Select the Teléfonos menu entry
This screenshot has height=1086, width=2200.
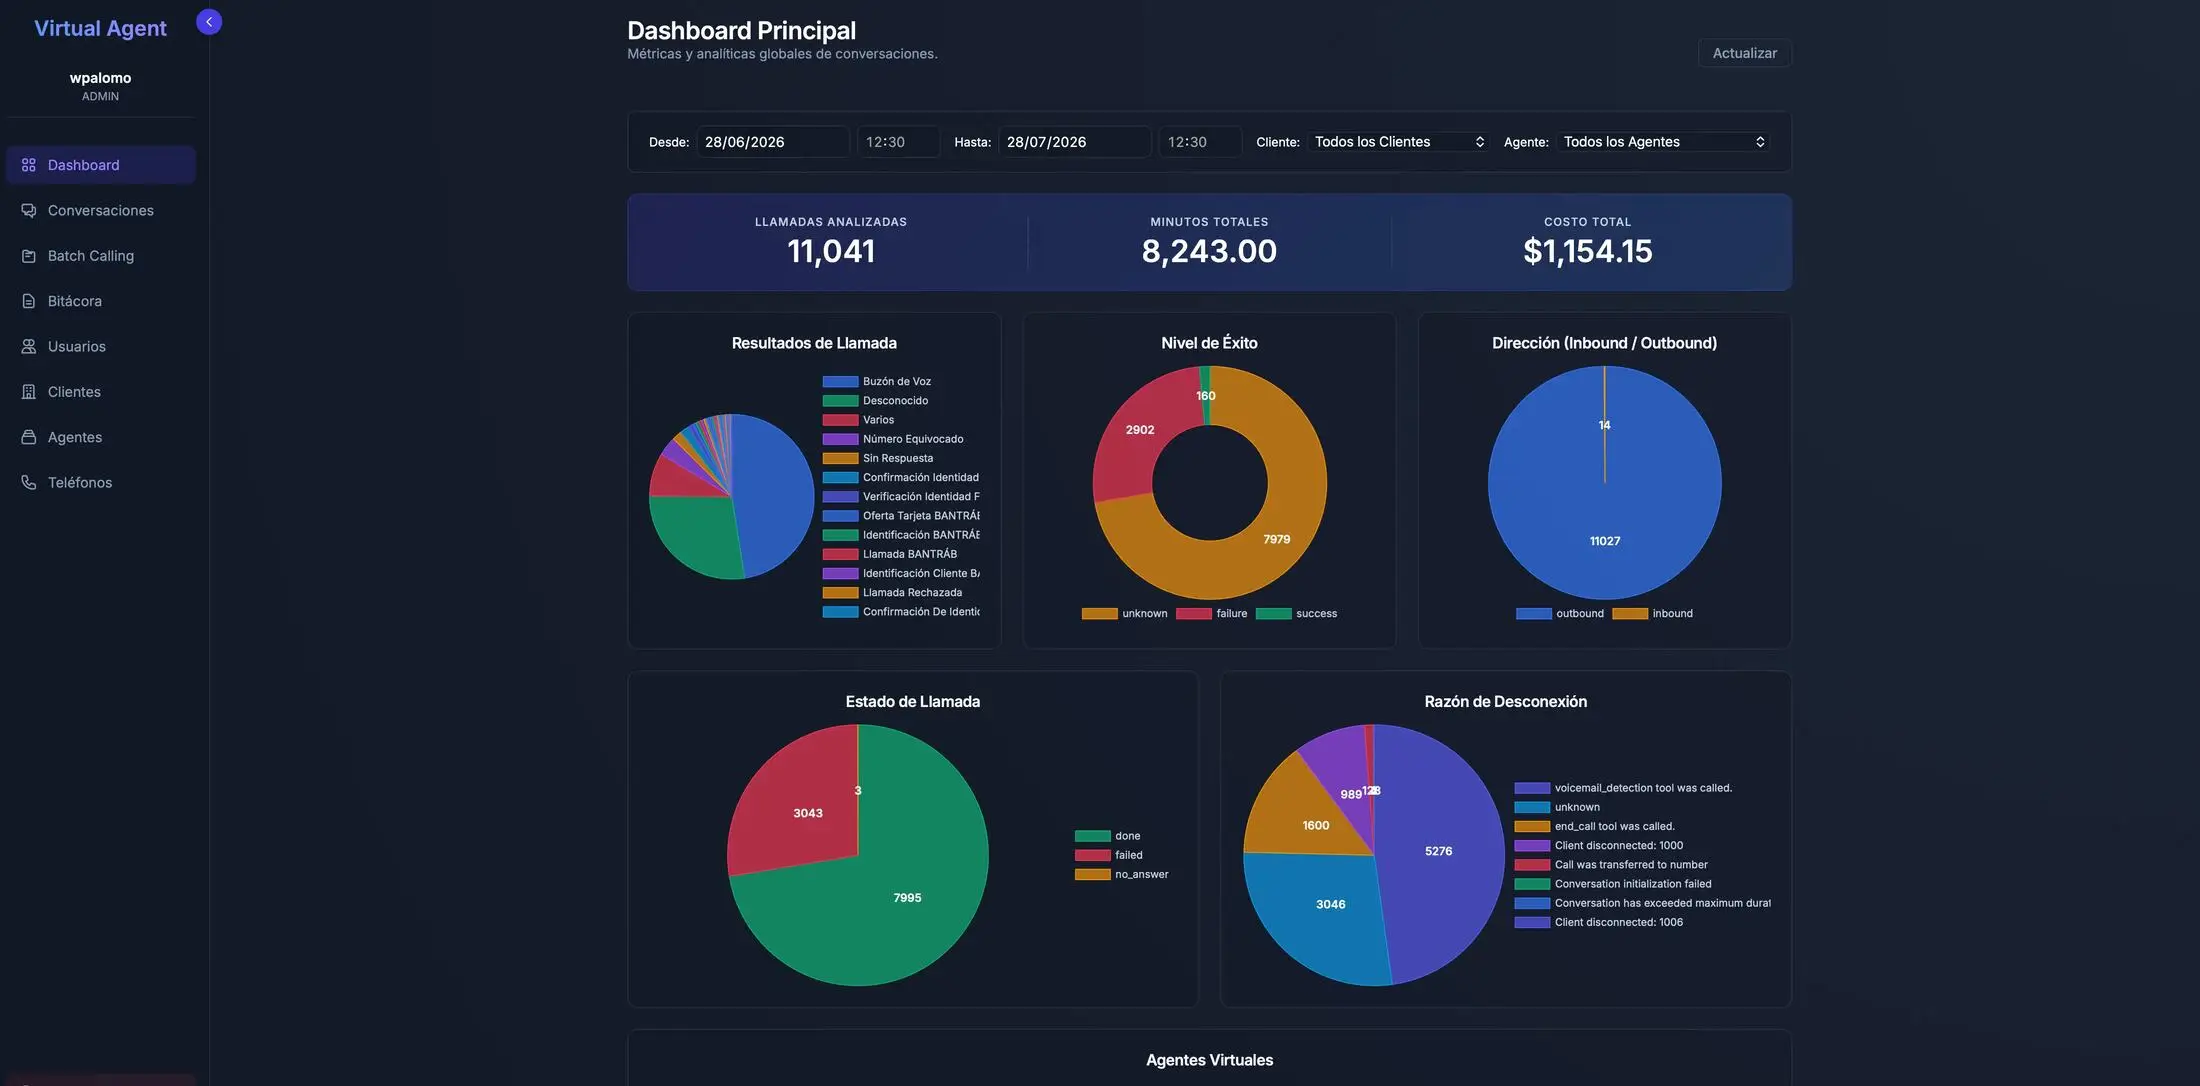click(x=100, y=482)
